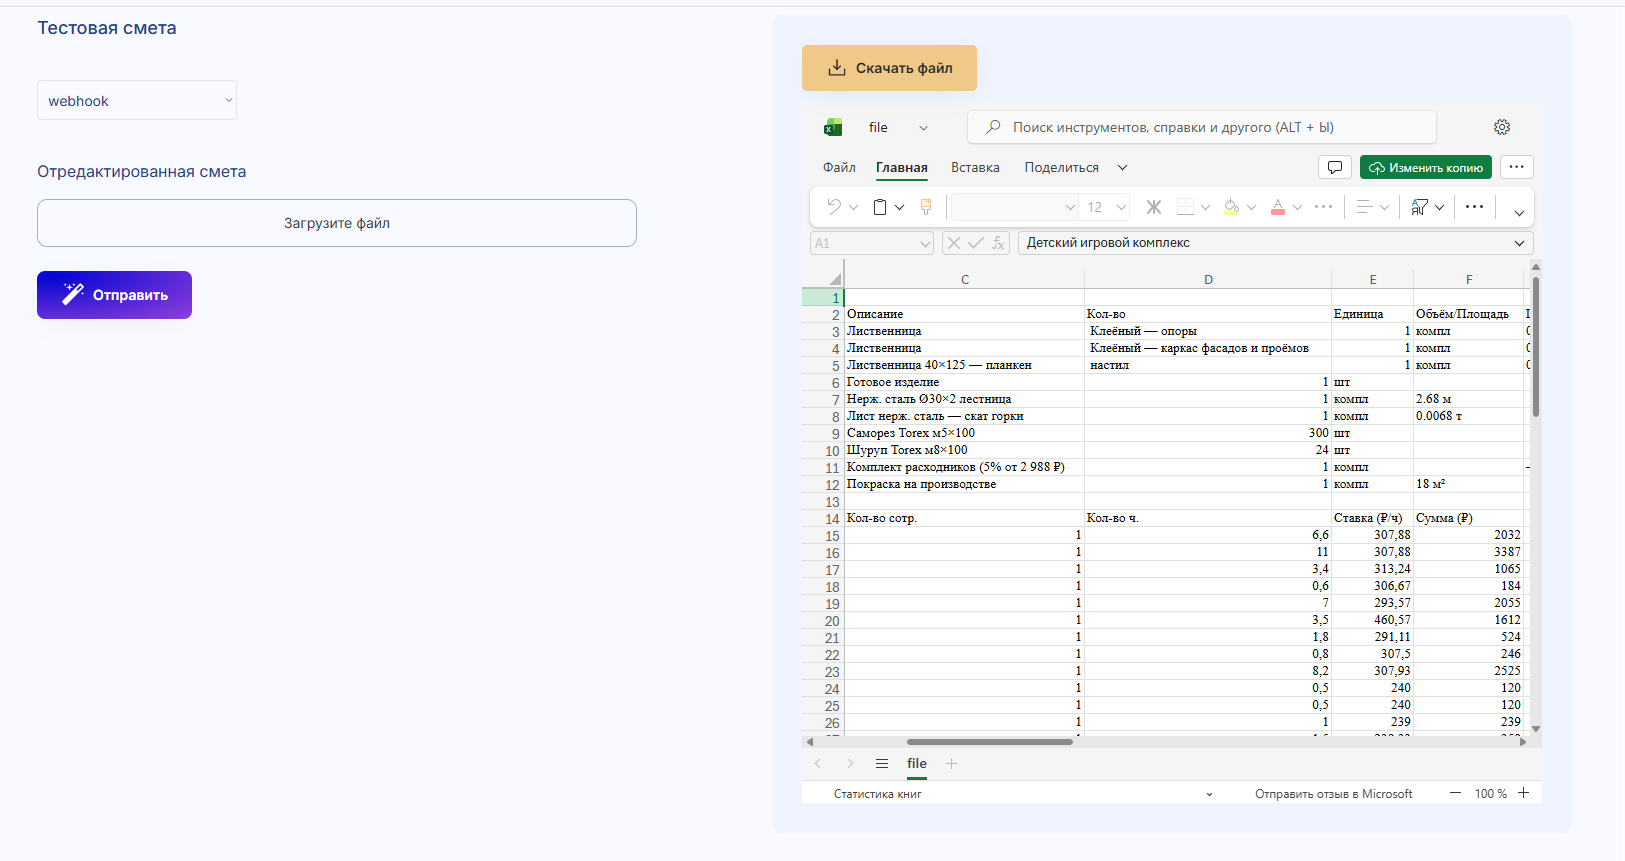The width and height of the screenshot is (1625, 861).
Task: Open the Файл menu
Action: coord(838,167)
